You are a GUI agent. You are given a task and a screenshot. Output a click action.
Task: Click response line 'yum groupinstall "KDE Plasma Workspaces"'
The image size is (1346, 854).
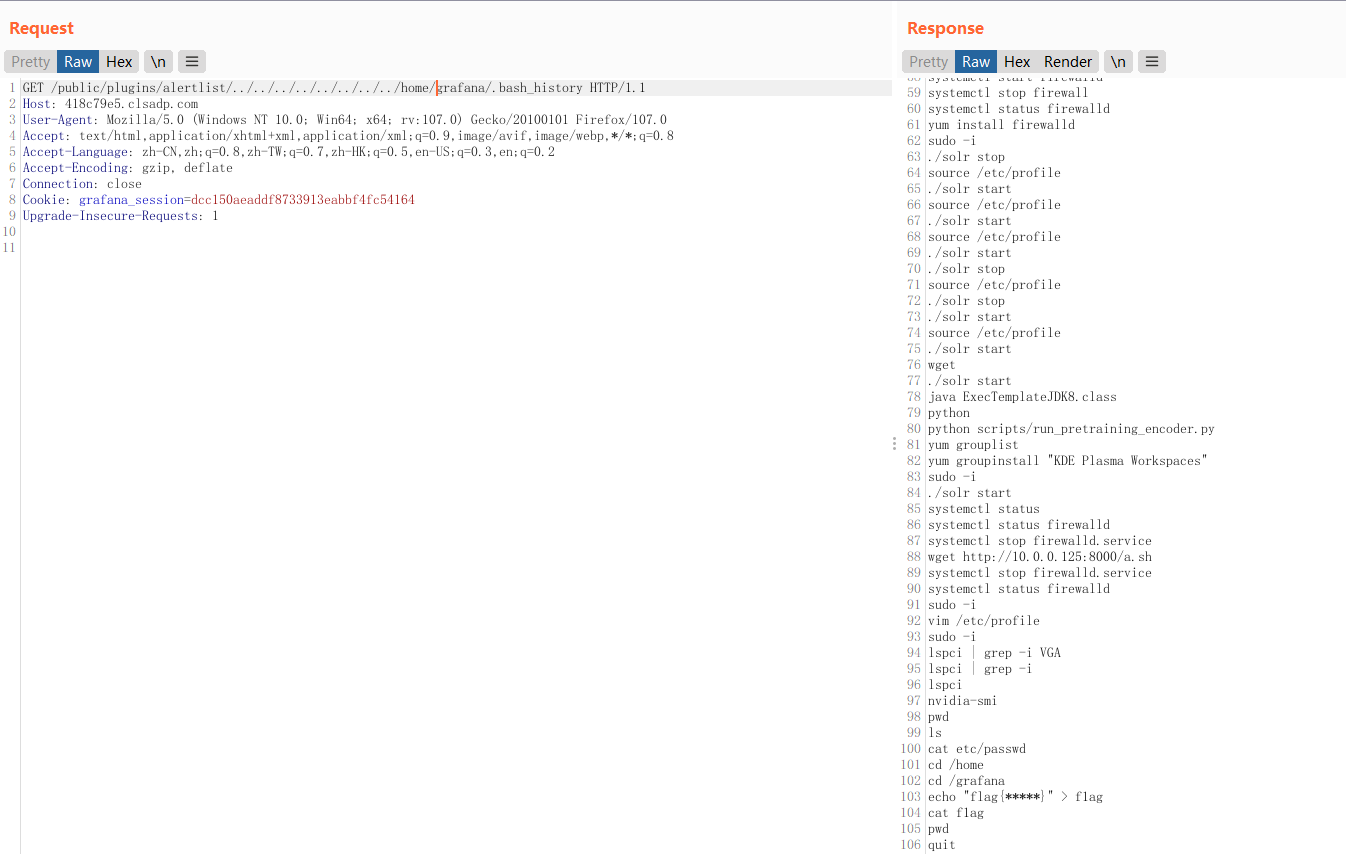(1068, 461)
